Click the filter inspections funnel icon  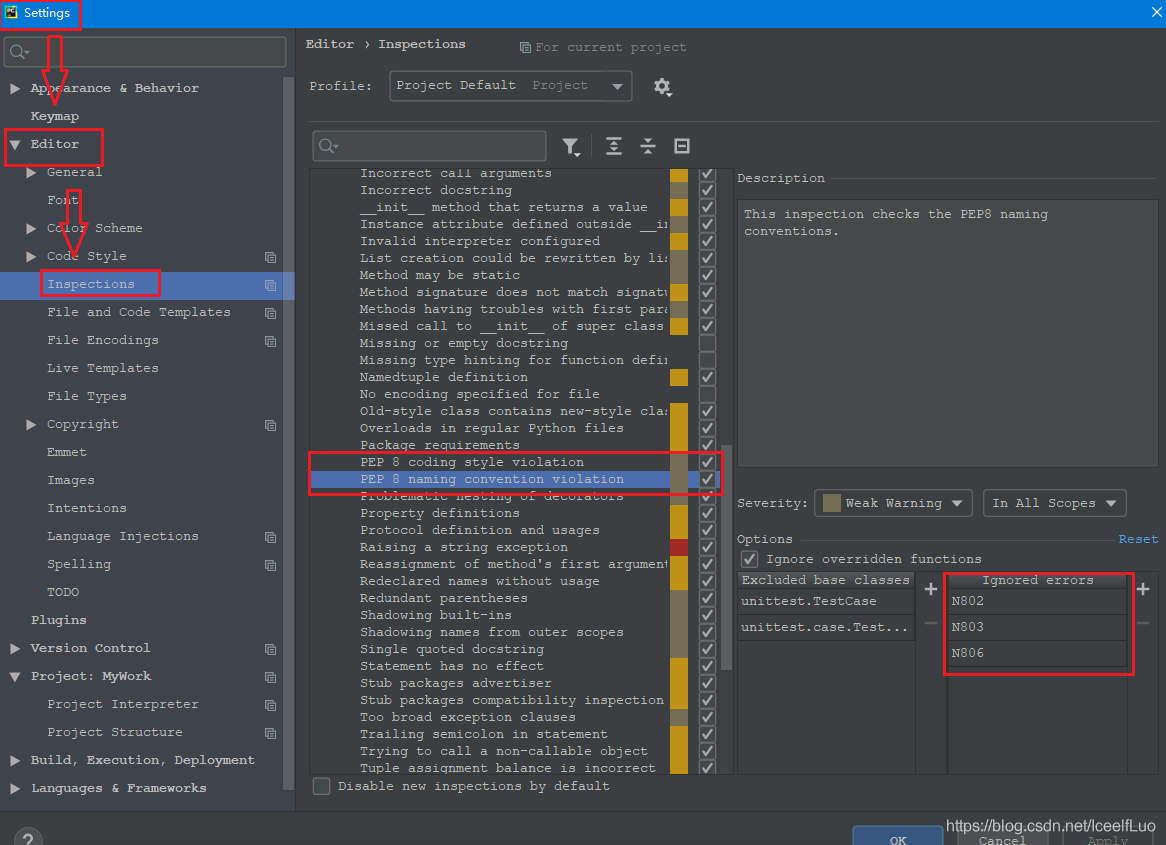click(570, 147)
